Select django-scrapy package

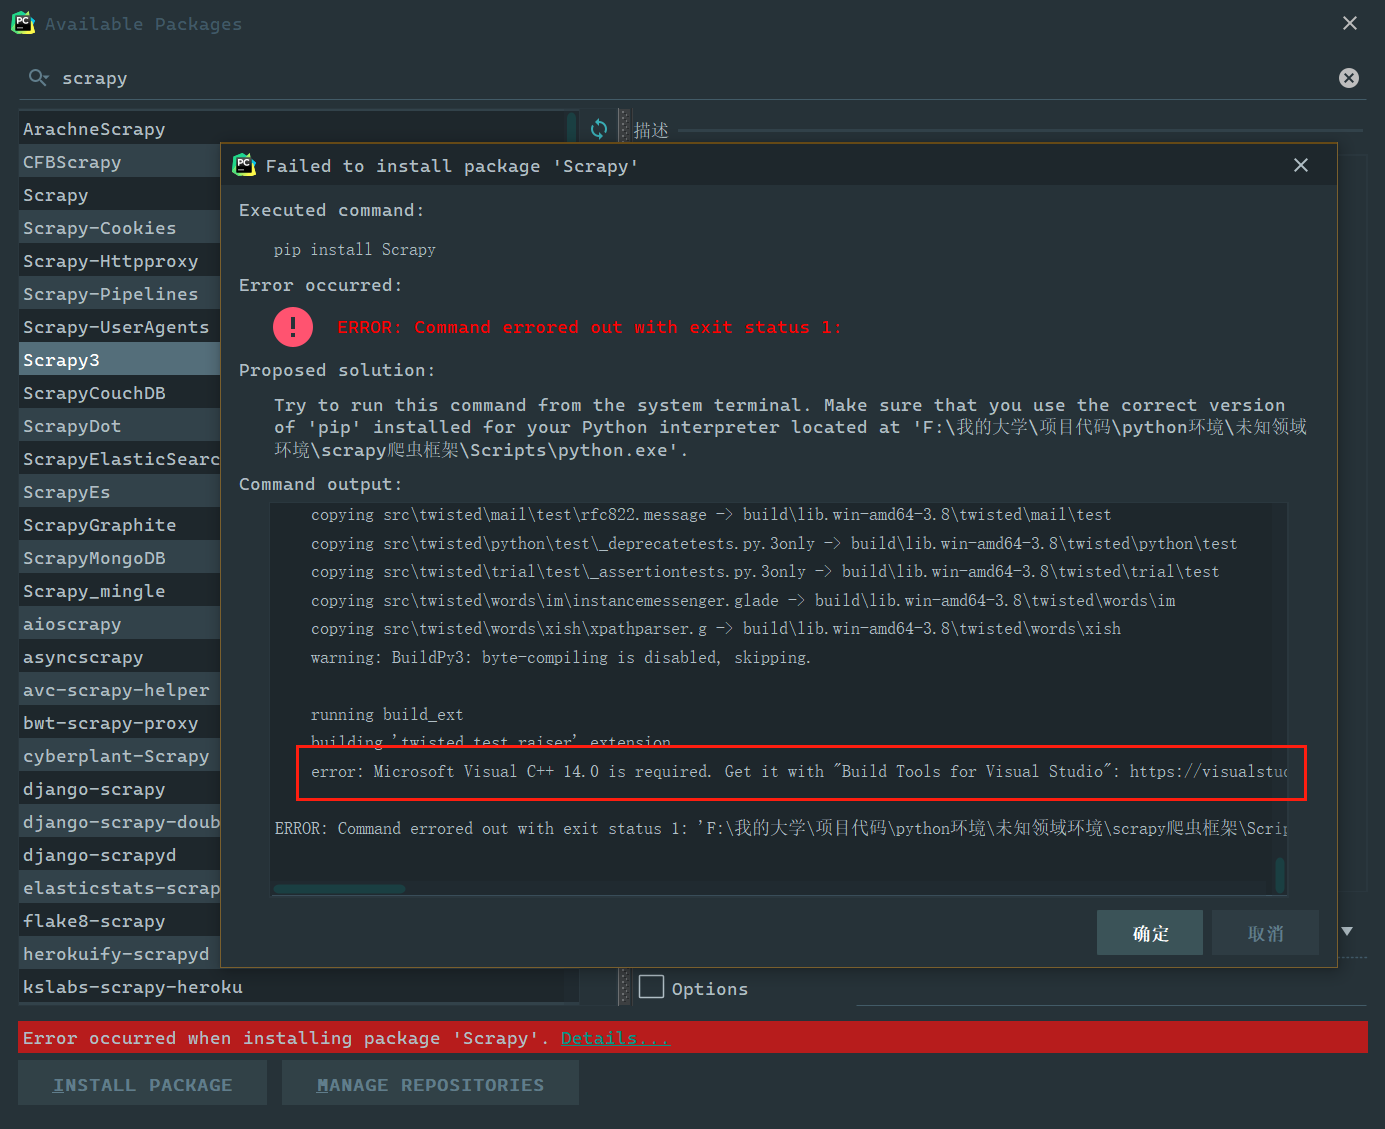[120, 789]
